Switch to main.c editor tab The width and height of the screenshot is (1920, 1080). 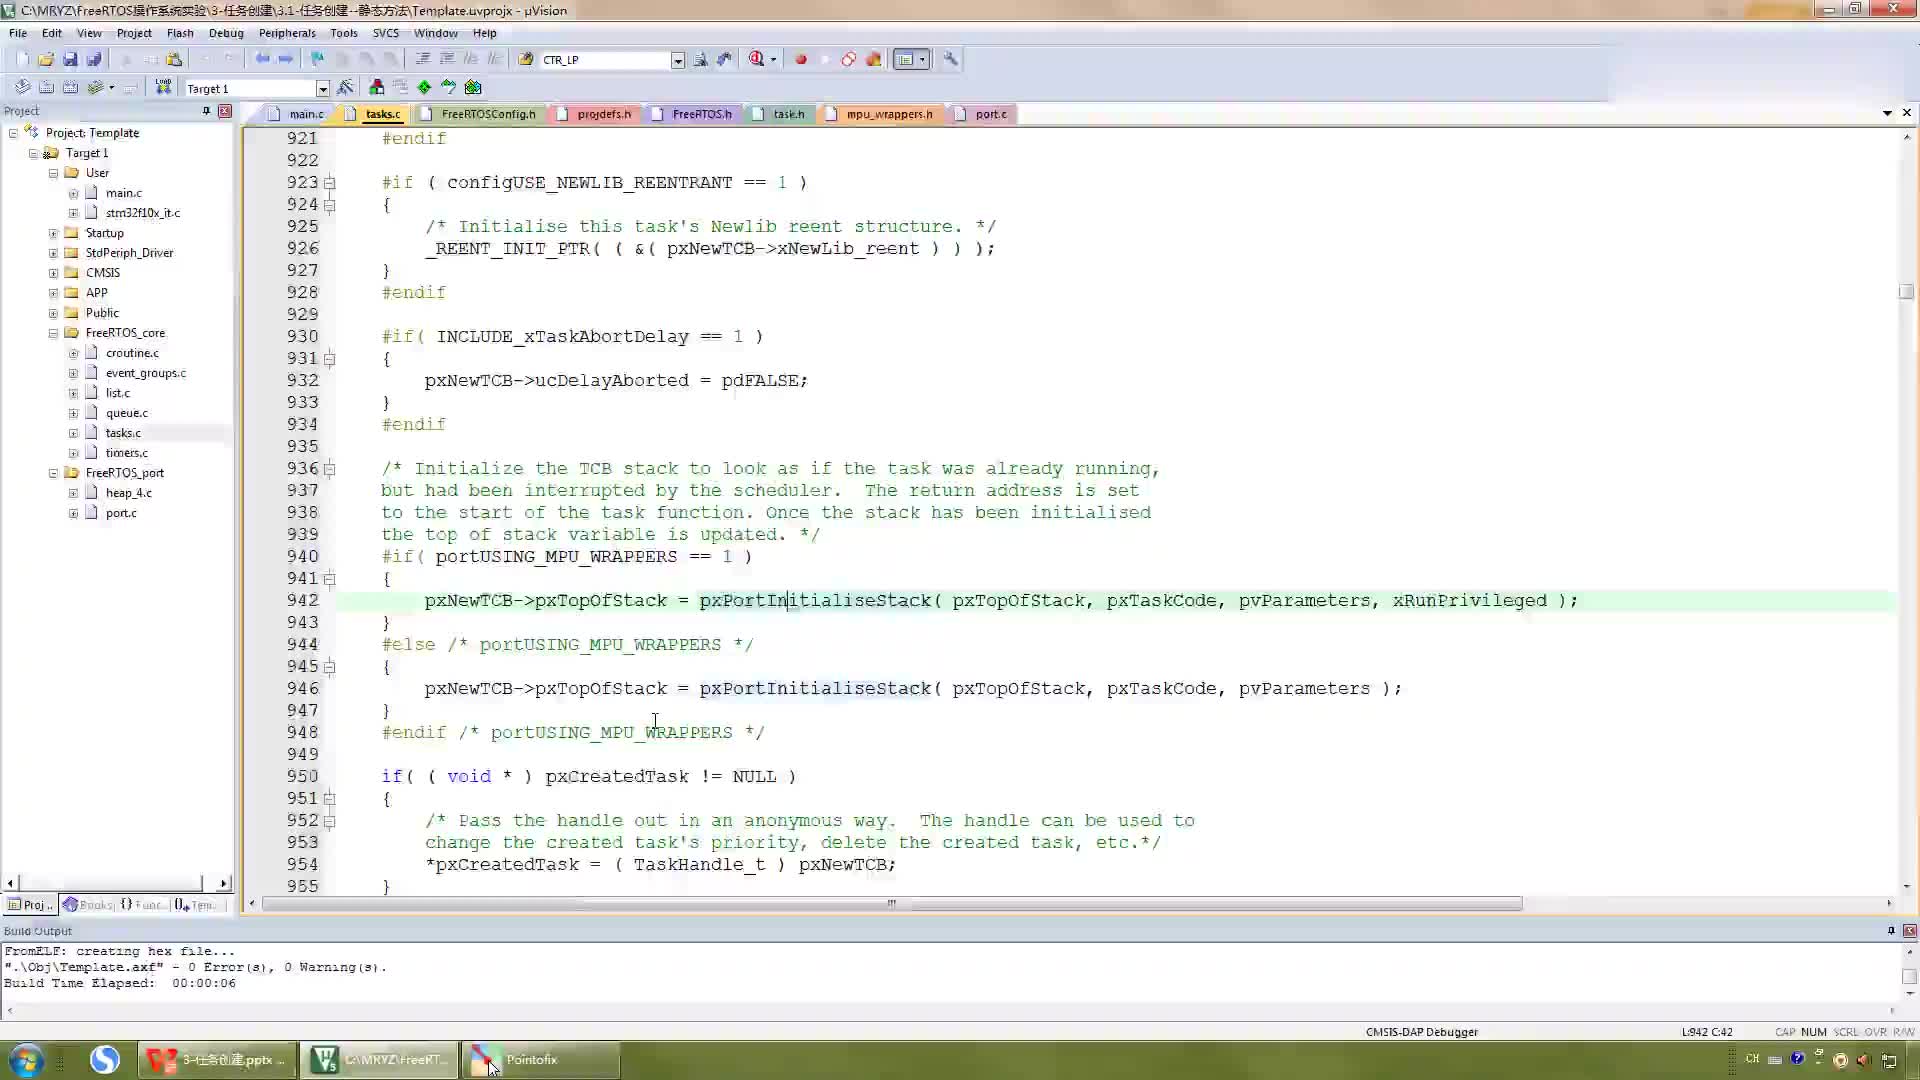(296, 114)
